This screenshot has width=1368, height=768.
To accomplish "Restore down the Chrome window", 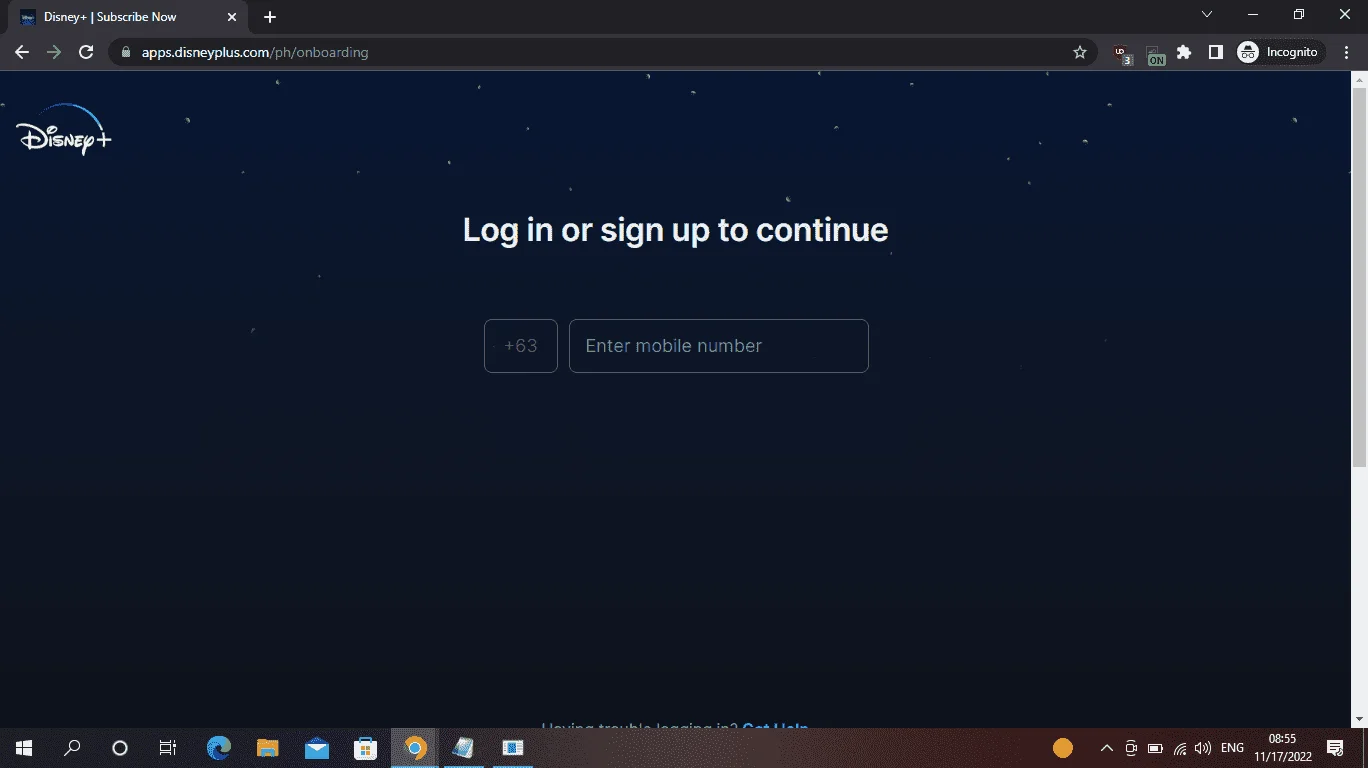I will tap(1299, 15).
